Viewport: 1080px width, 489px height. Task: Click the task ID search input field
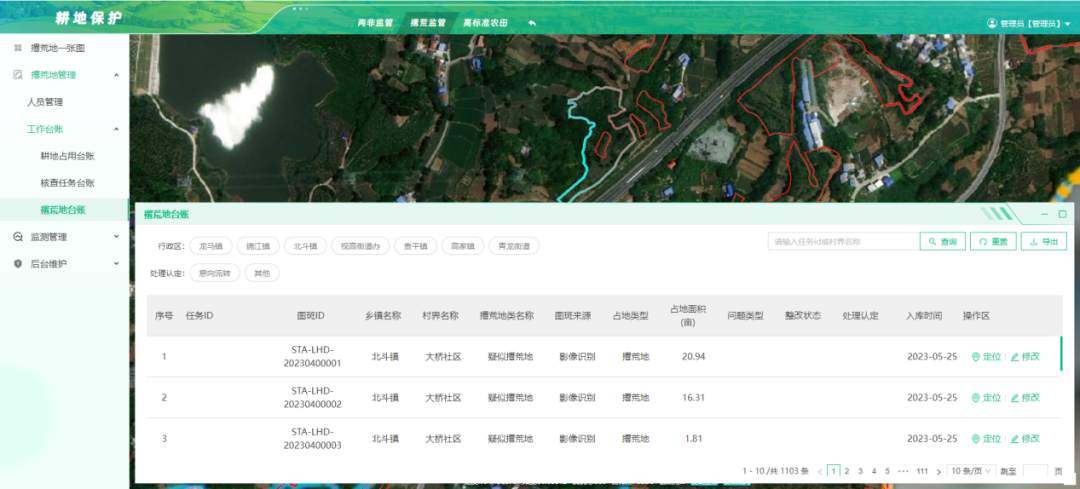(842, 242)
